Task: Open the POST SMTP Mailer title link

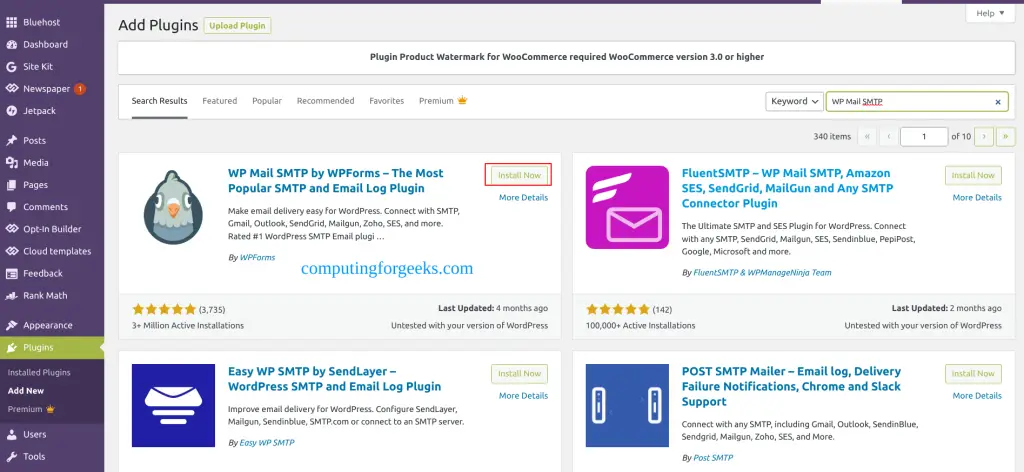Action: (x=792, y=386)
